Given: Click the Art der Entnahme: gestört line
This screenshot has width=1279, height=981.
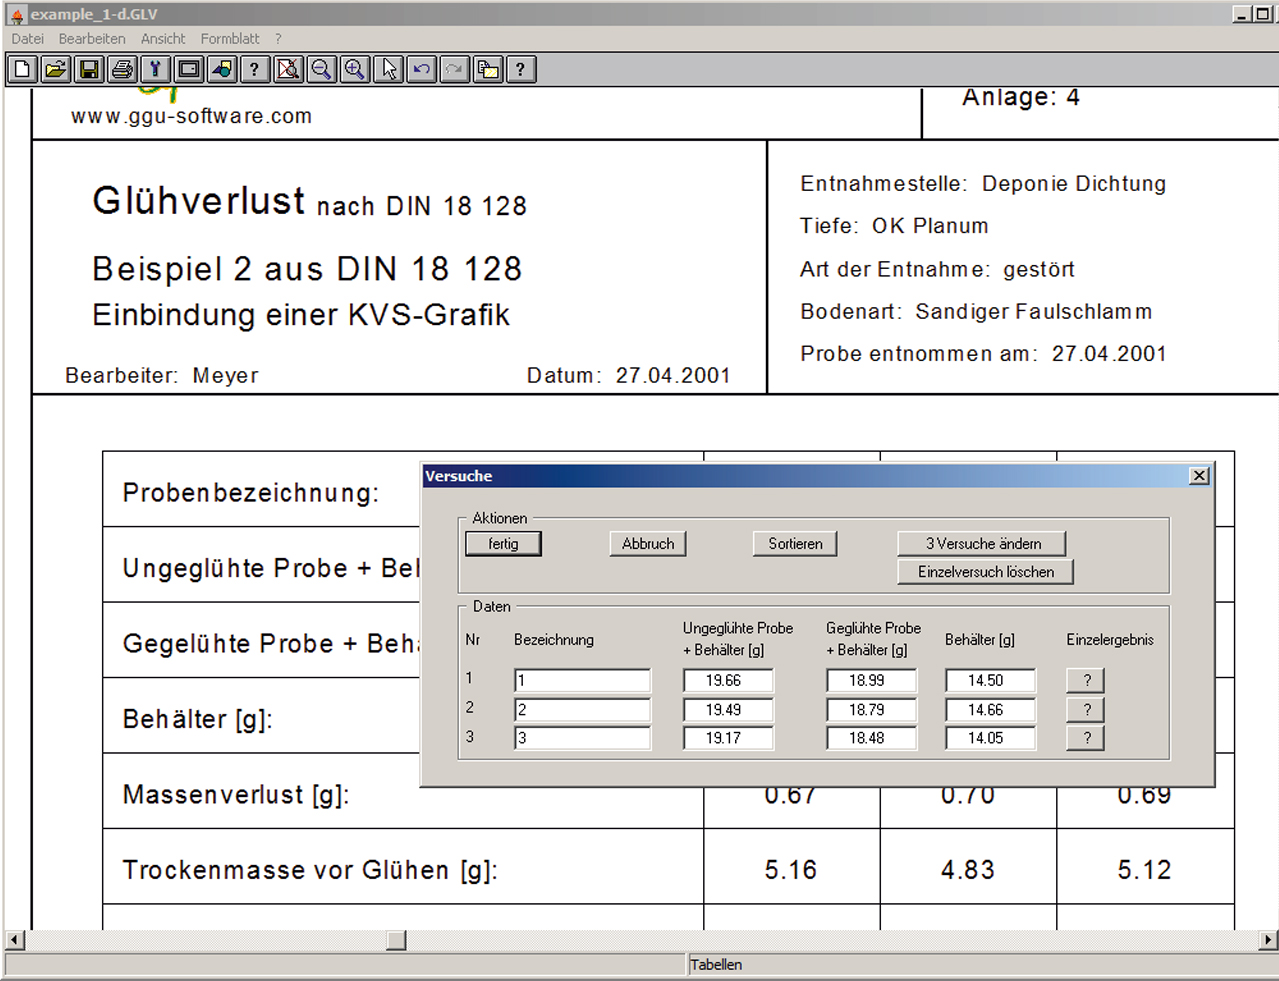Looking at the screenshot, I should pyautogui.click(x=937, y=270).
